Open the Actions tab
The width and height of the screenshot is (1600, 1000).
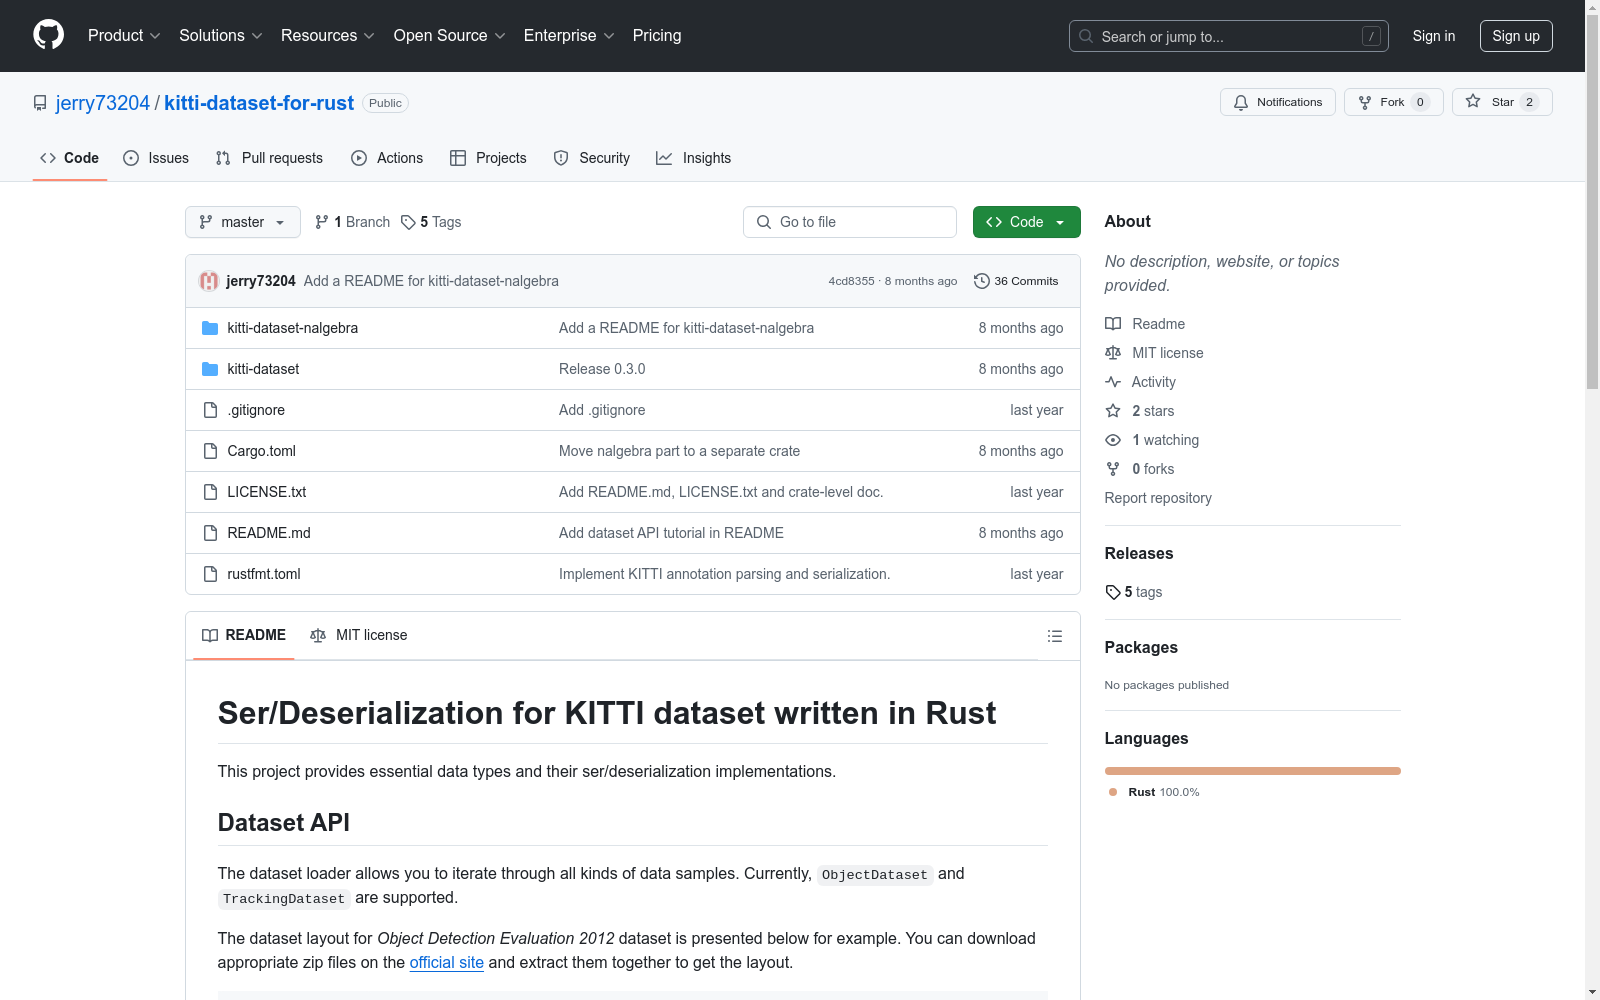click(387, 158)
